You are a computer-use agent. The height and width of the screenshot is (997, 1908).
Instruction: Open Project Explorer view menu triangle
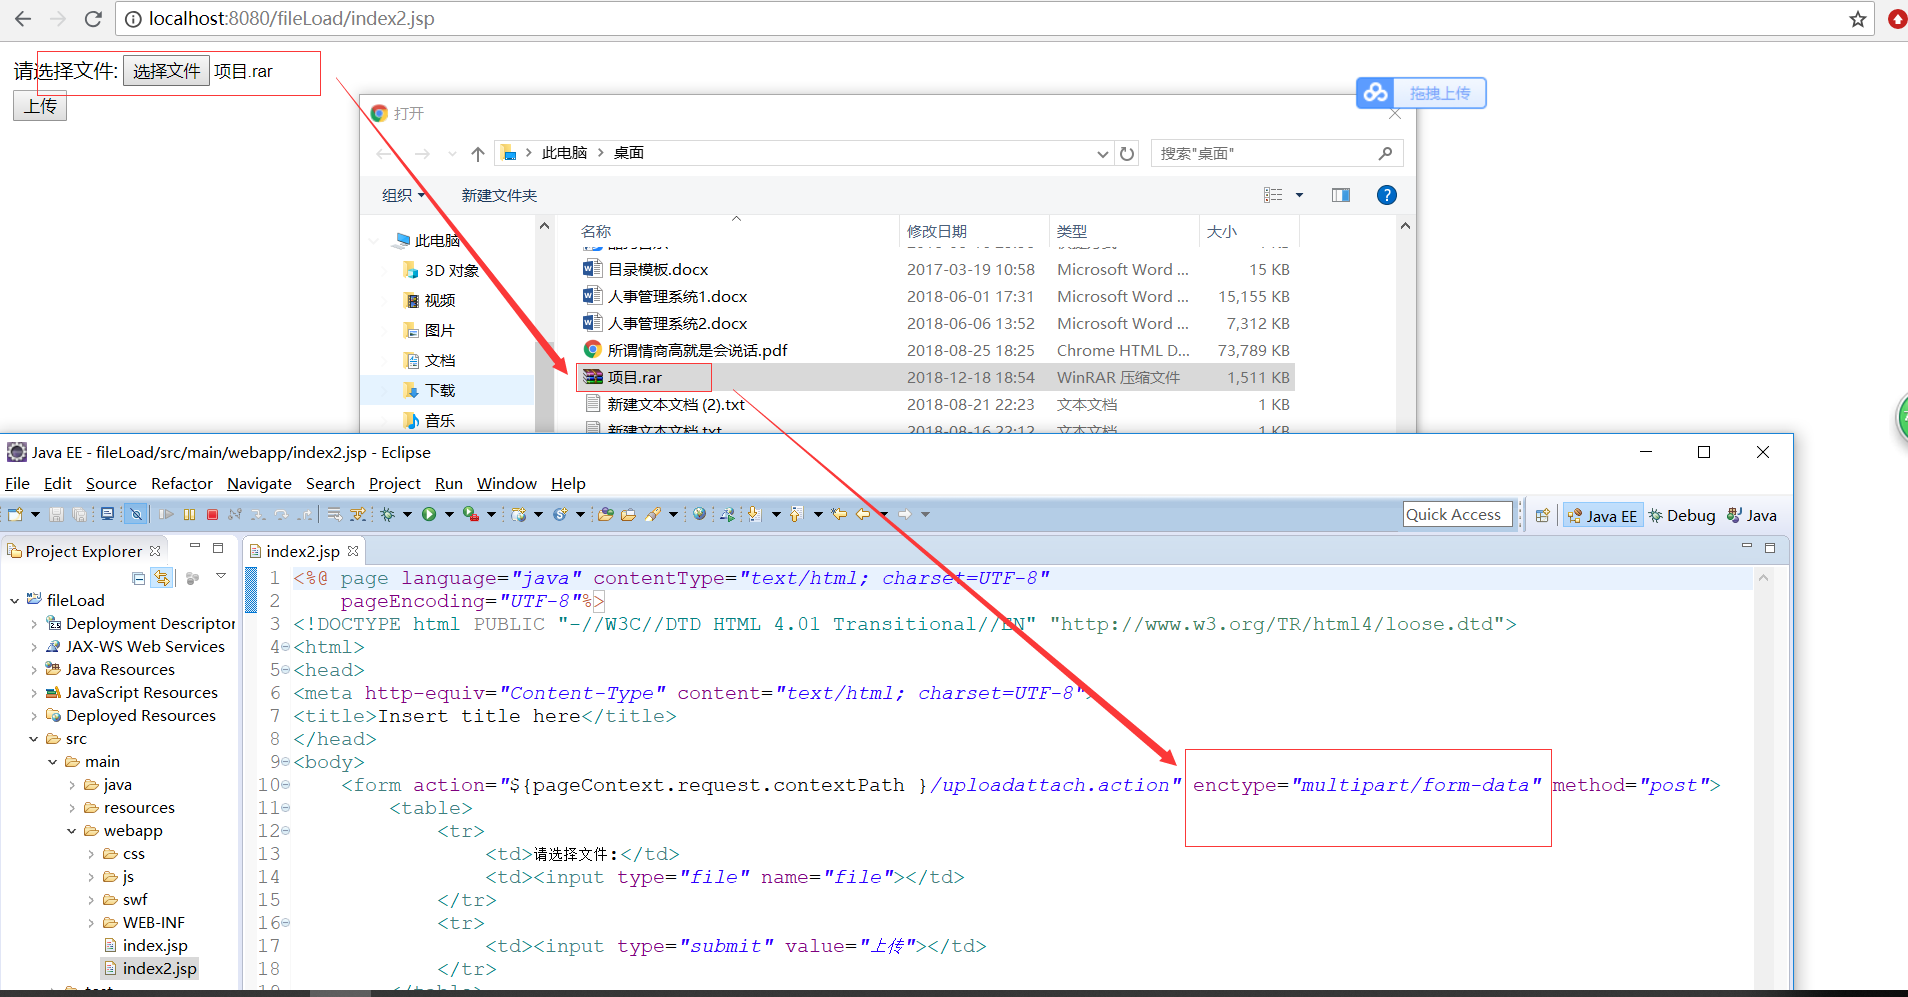pyautogui.click(x=221, y=577)
